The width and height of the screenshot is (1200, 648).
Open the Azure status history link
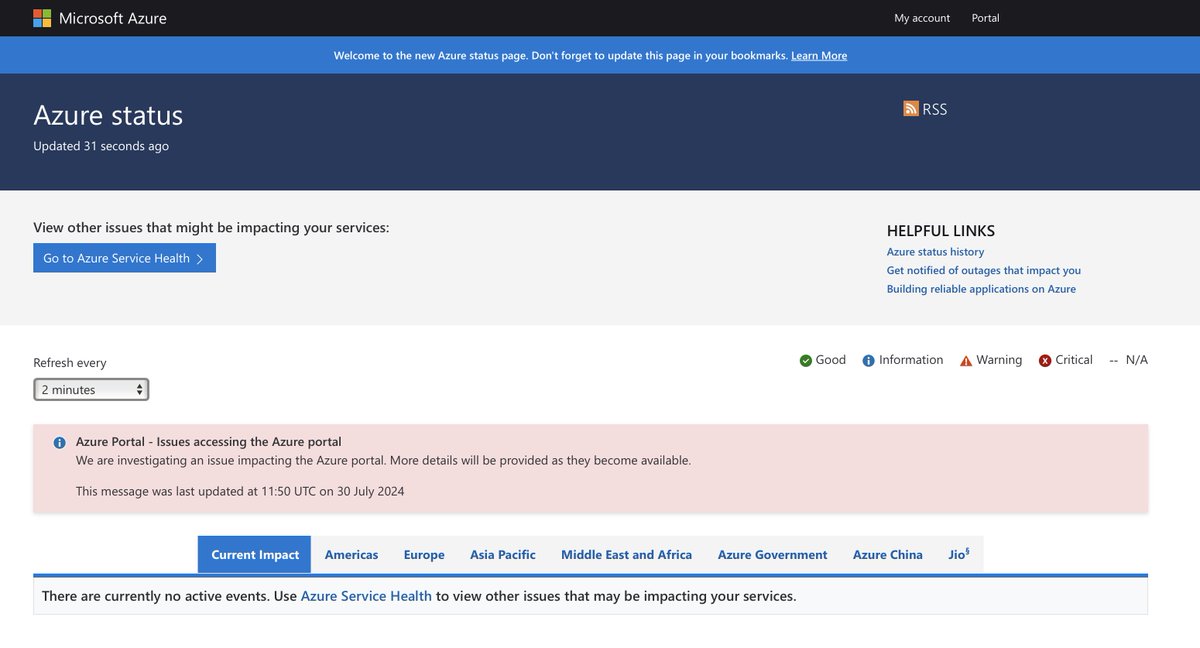[x=935, y=252]
